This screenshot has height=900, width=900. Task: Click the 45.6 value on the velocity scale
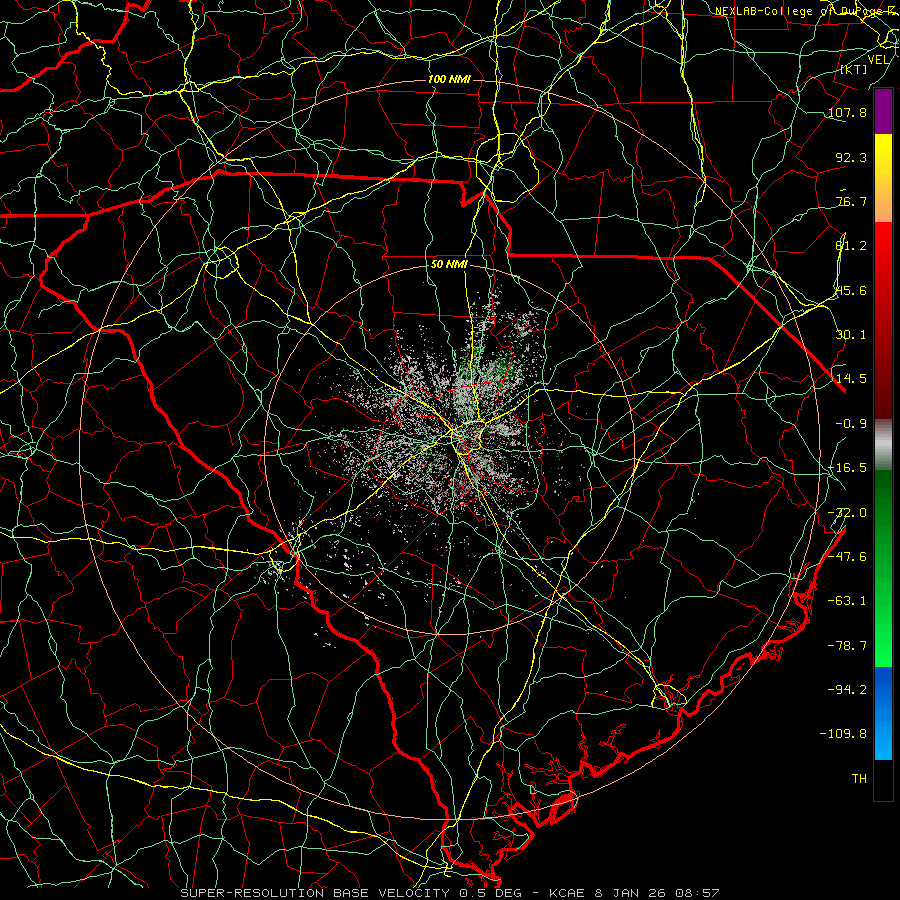[x=851, y=290]
